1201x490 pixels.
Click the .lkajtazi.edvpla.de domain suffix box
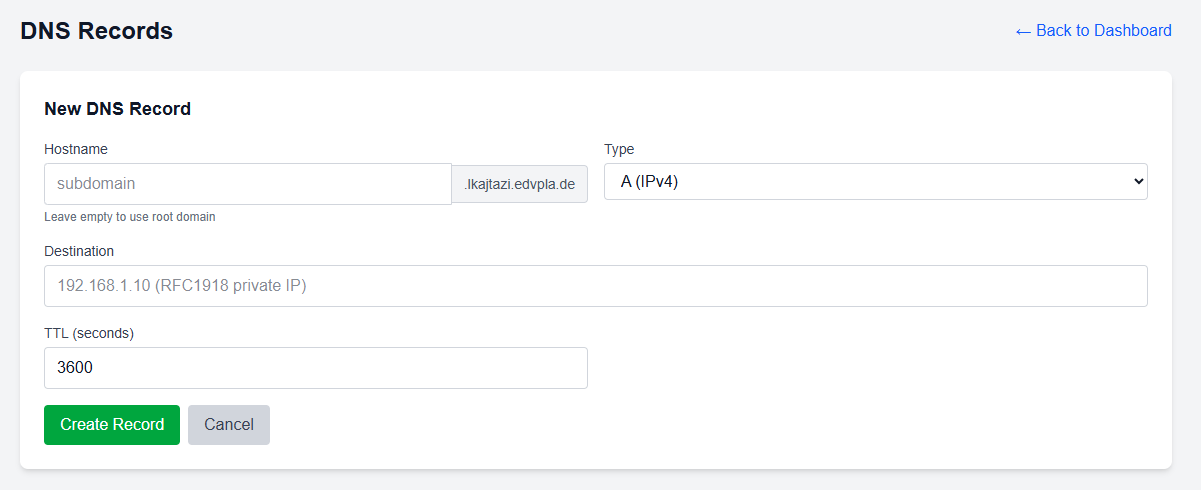[519, 184]
